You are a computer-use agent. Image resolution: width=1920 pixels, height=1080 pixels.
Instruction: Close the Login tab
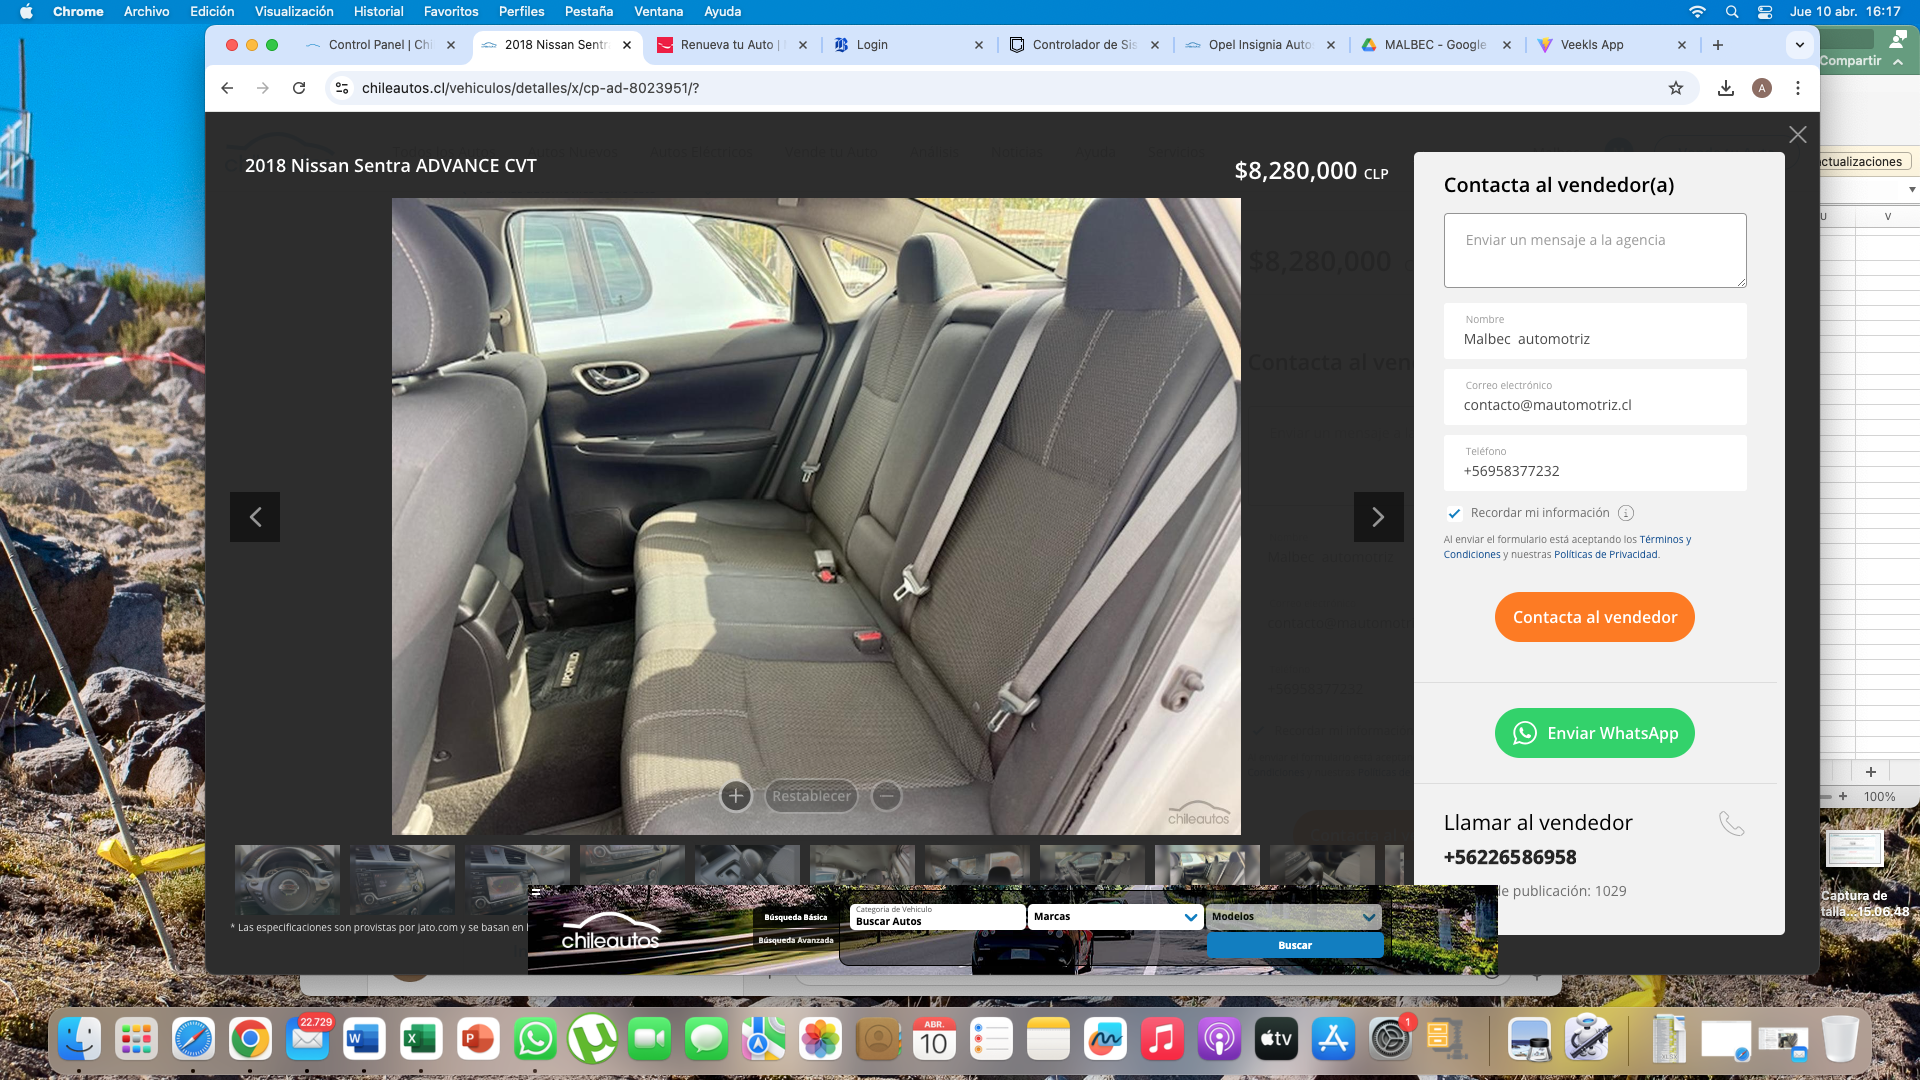979,45
